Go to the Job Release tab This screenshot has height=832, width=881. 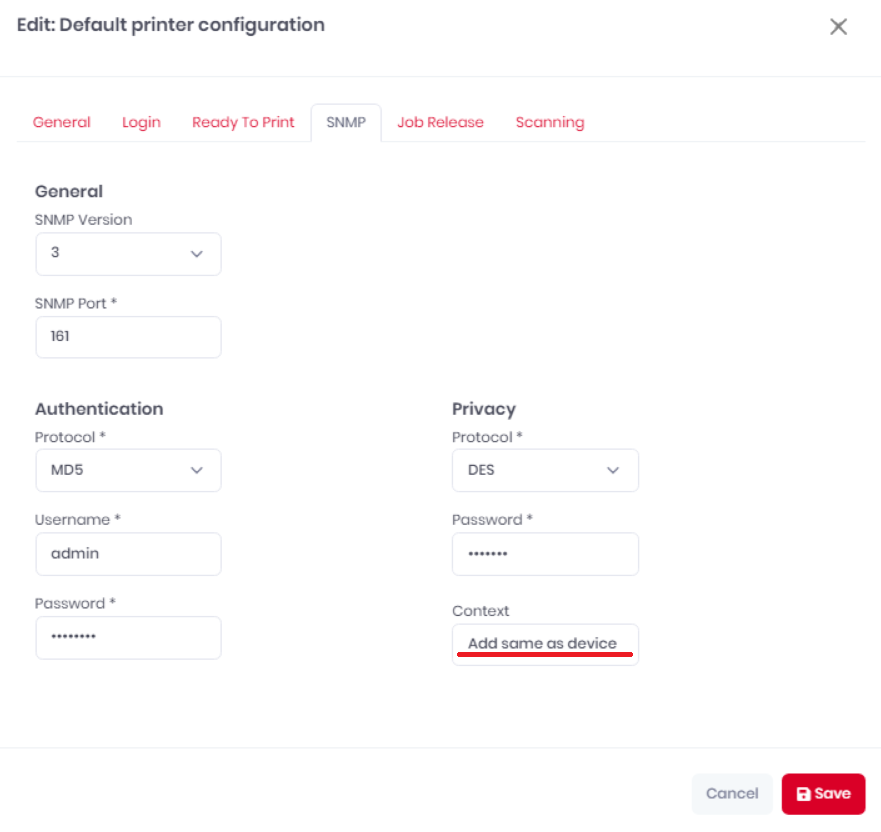click(440, 122)
